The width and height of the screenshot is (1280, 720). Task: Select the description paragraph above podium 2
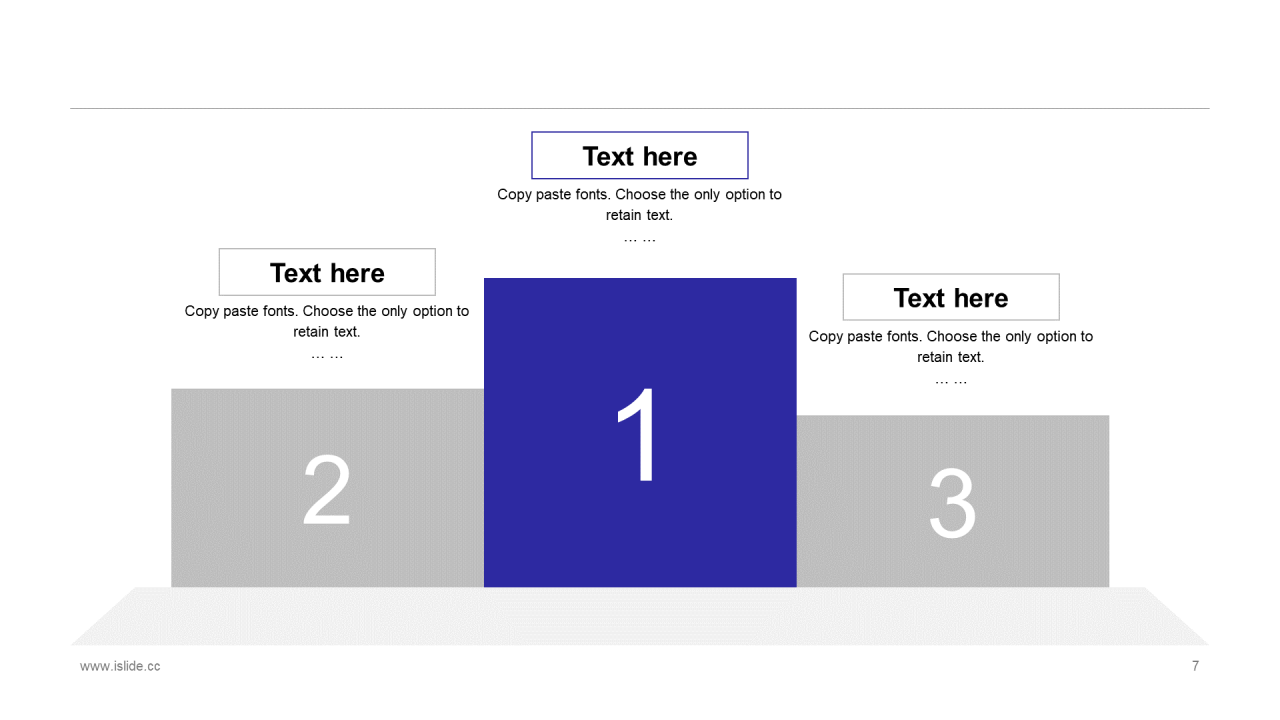click(x=327, y=321)
